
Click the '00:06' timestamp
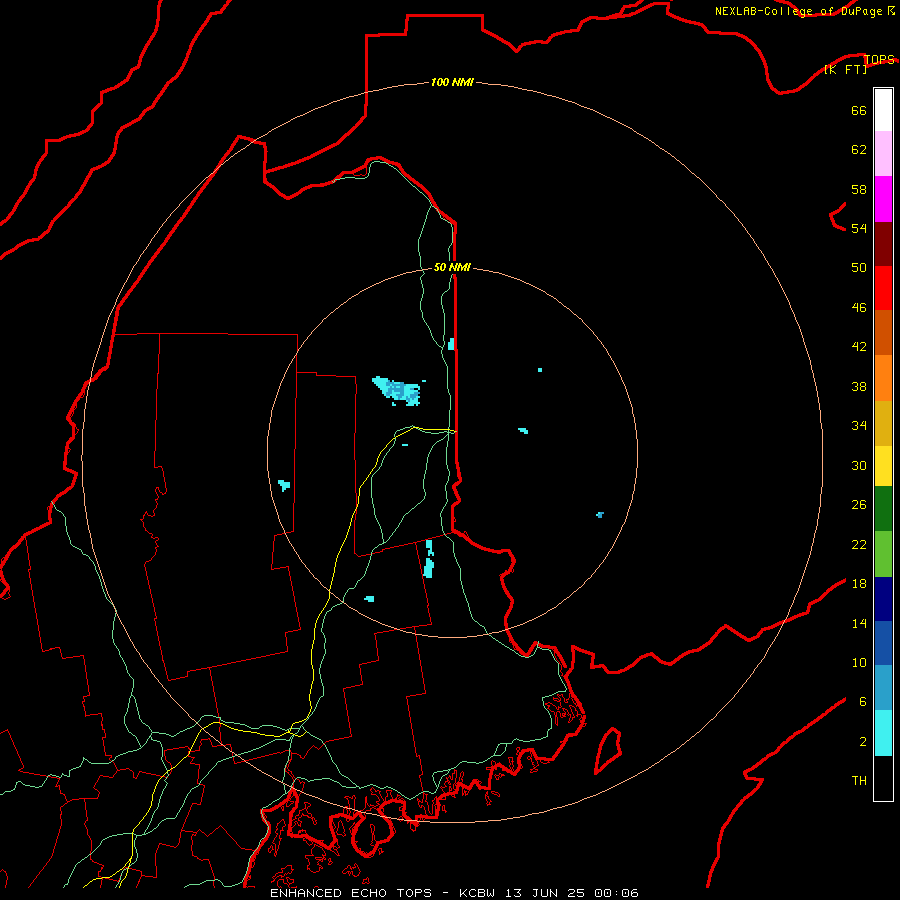(x=616, y=893)
